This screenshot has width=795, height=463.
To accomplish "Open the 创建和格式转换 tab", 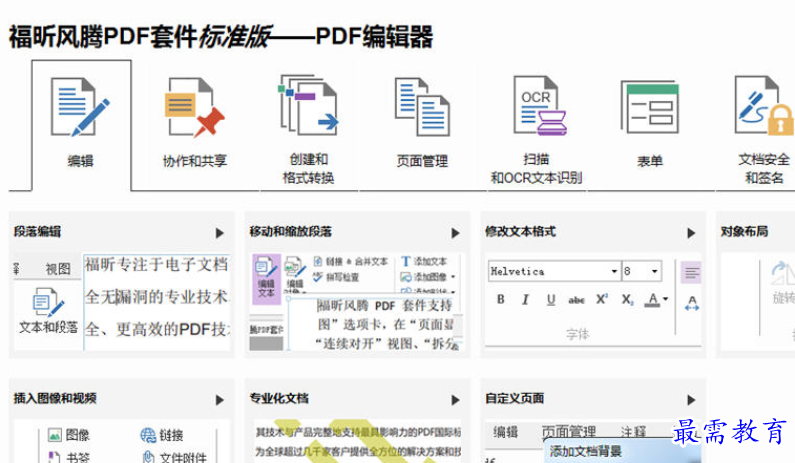I will point(308,129).
